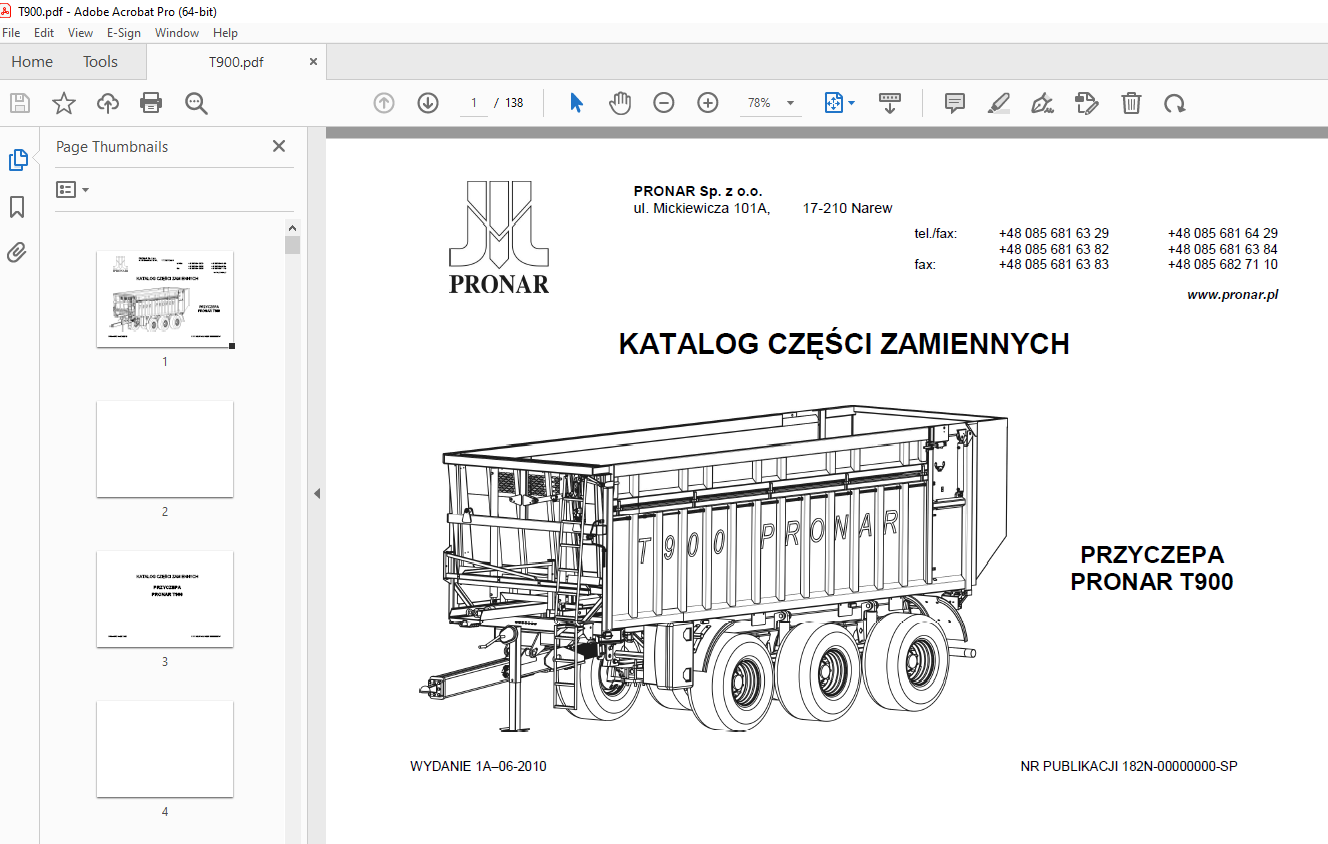This screenshot has height=844, width=1328.
Task: Switch to the Home tab
Action: tap(32, 62)
